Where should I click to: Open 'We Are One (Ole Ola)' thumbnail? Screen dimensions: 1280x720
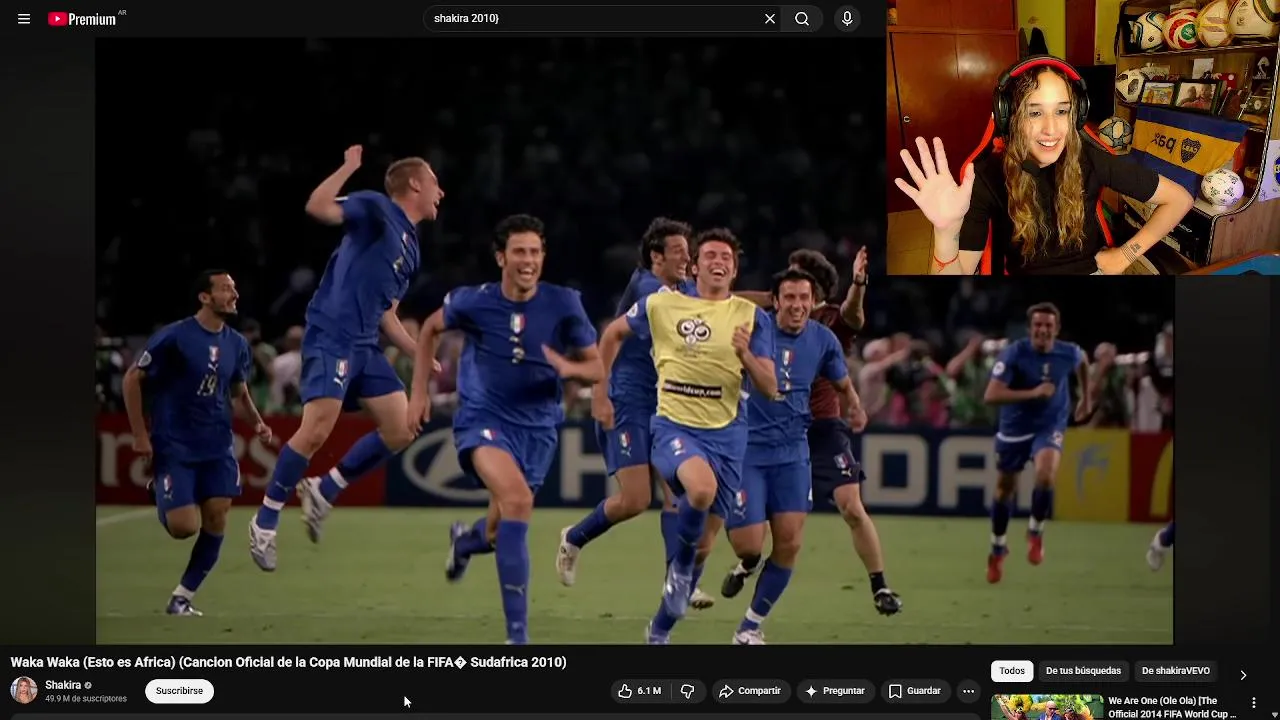(x=1047, y=707)
